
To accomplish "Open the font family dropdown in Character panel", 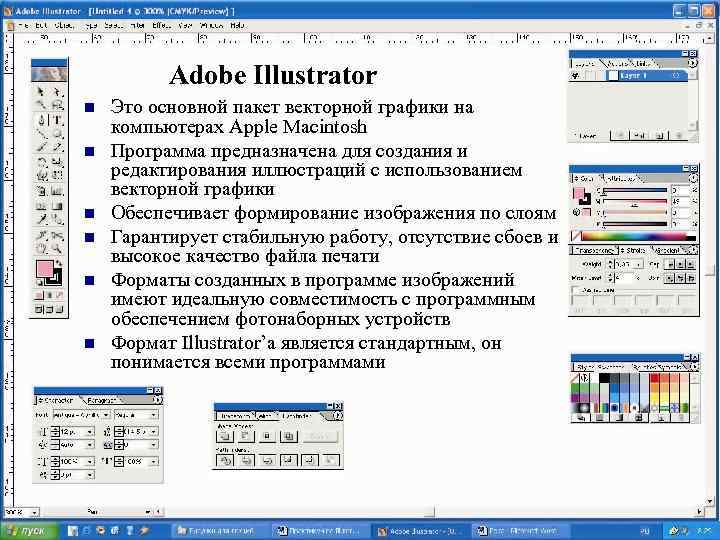I will [106, 415].
